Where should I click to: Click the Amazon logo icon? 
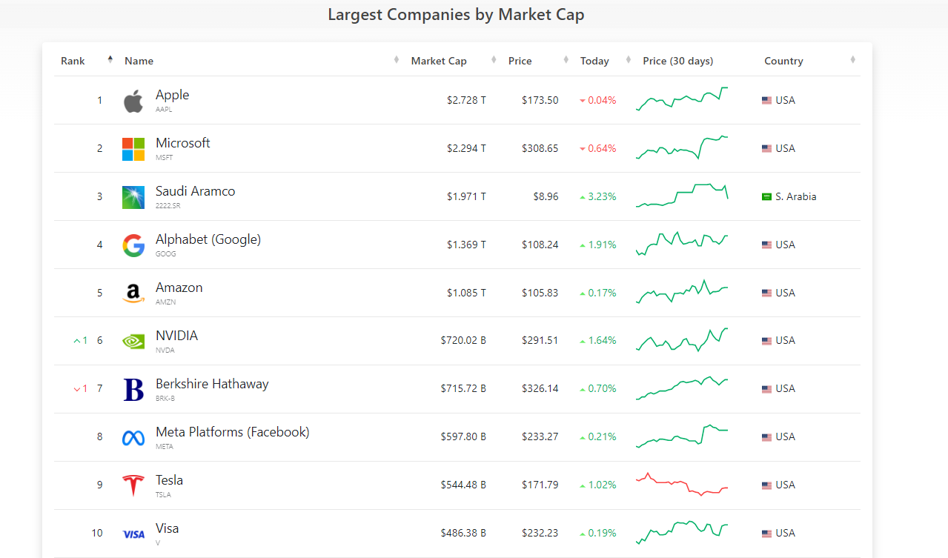coord(133,293)
